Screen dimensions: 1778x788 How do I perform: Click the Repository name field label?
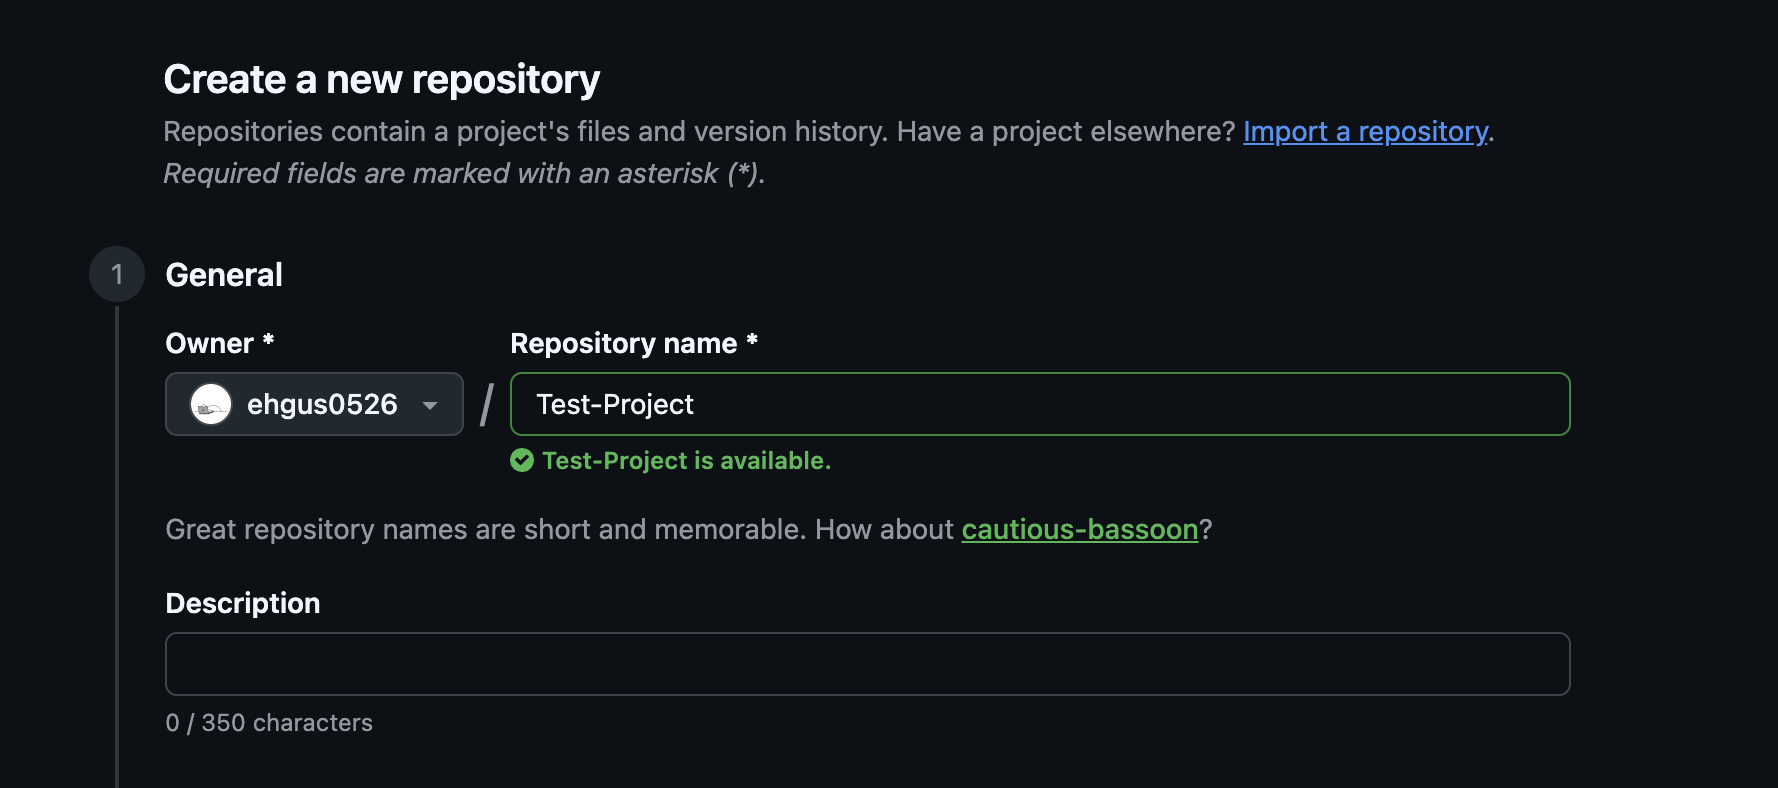(634, 343)
